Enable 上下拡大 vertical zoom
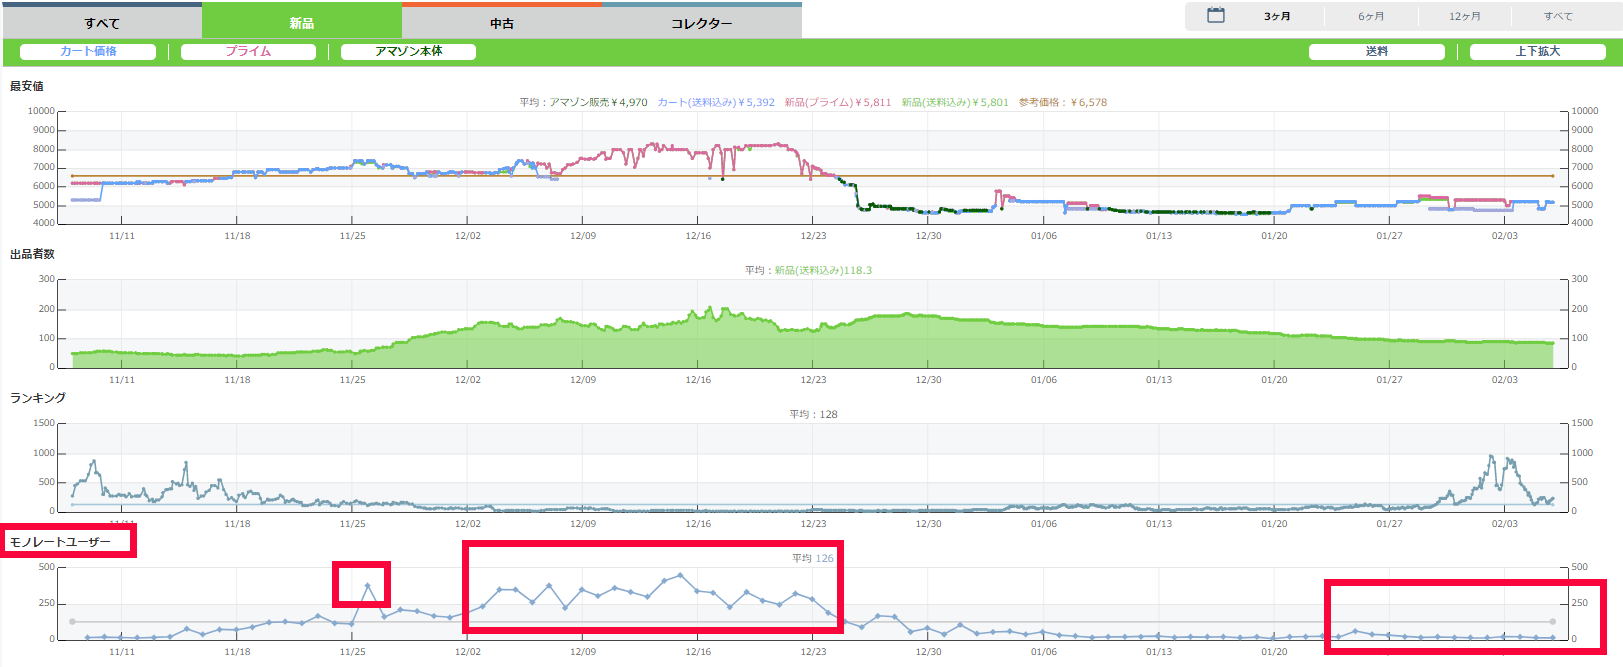The height and width of the screenshot is (667, 1623). (1537, 51)
